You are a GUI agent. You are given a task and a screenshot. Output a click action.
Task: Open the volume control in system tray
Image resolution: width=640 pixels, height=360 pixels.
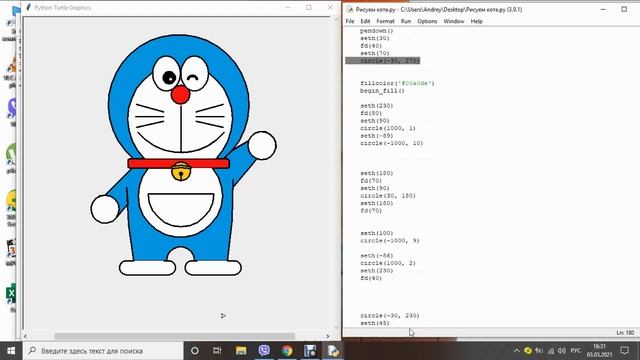click(x=562, y=351)
